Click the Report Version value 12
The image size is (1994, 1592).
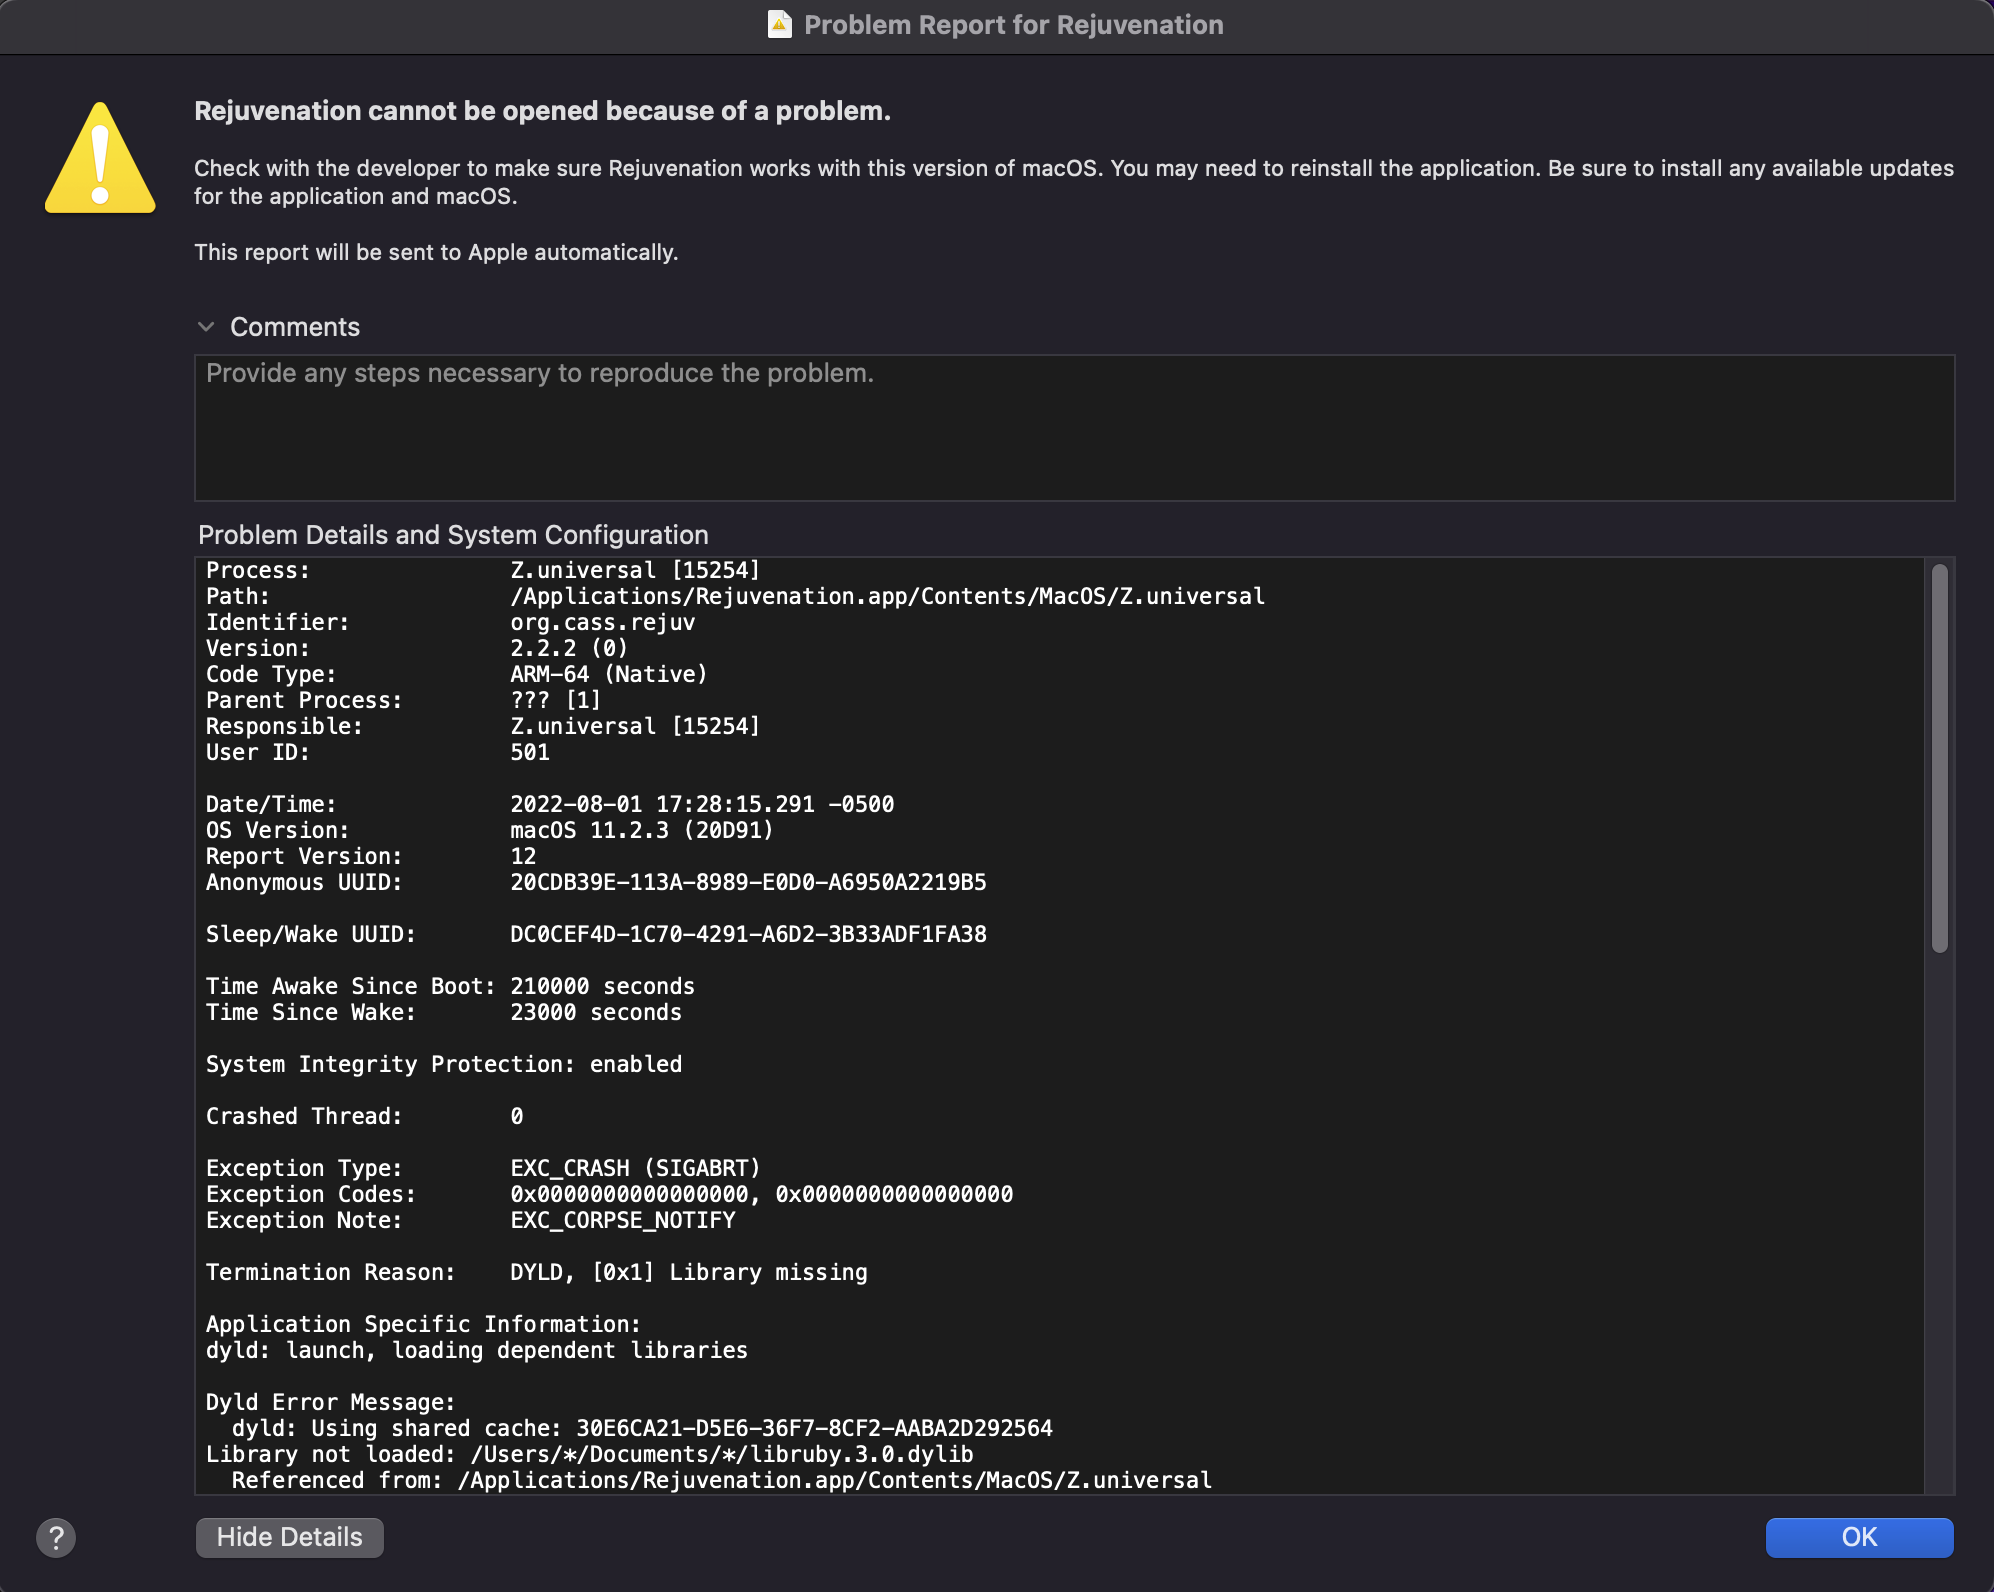tap(523, 856)
